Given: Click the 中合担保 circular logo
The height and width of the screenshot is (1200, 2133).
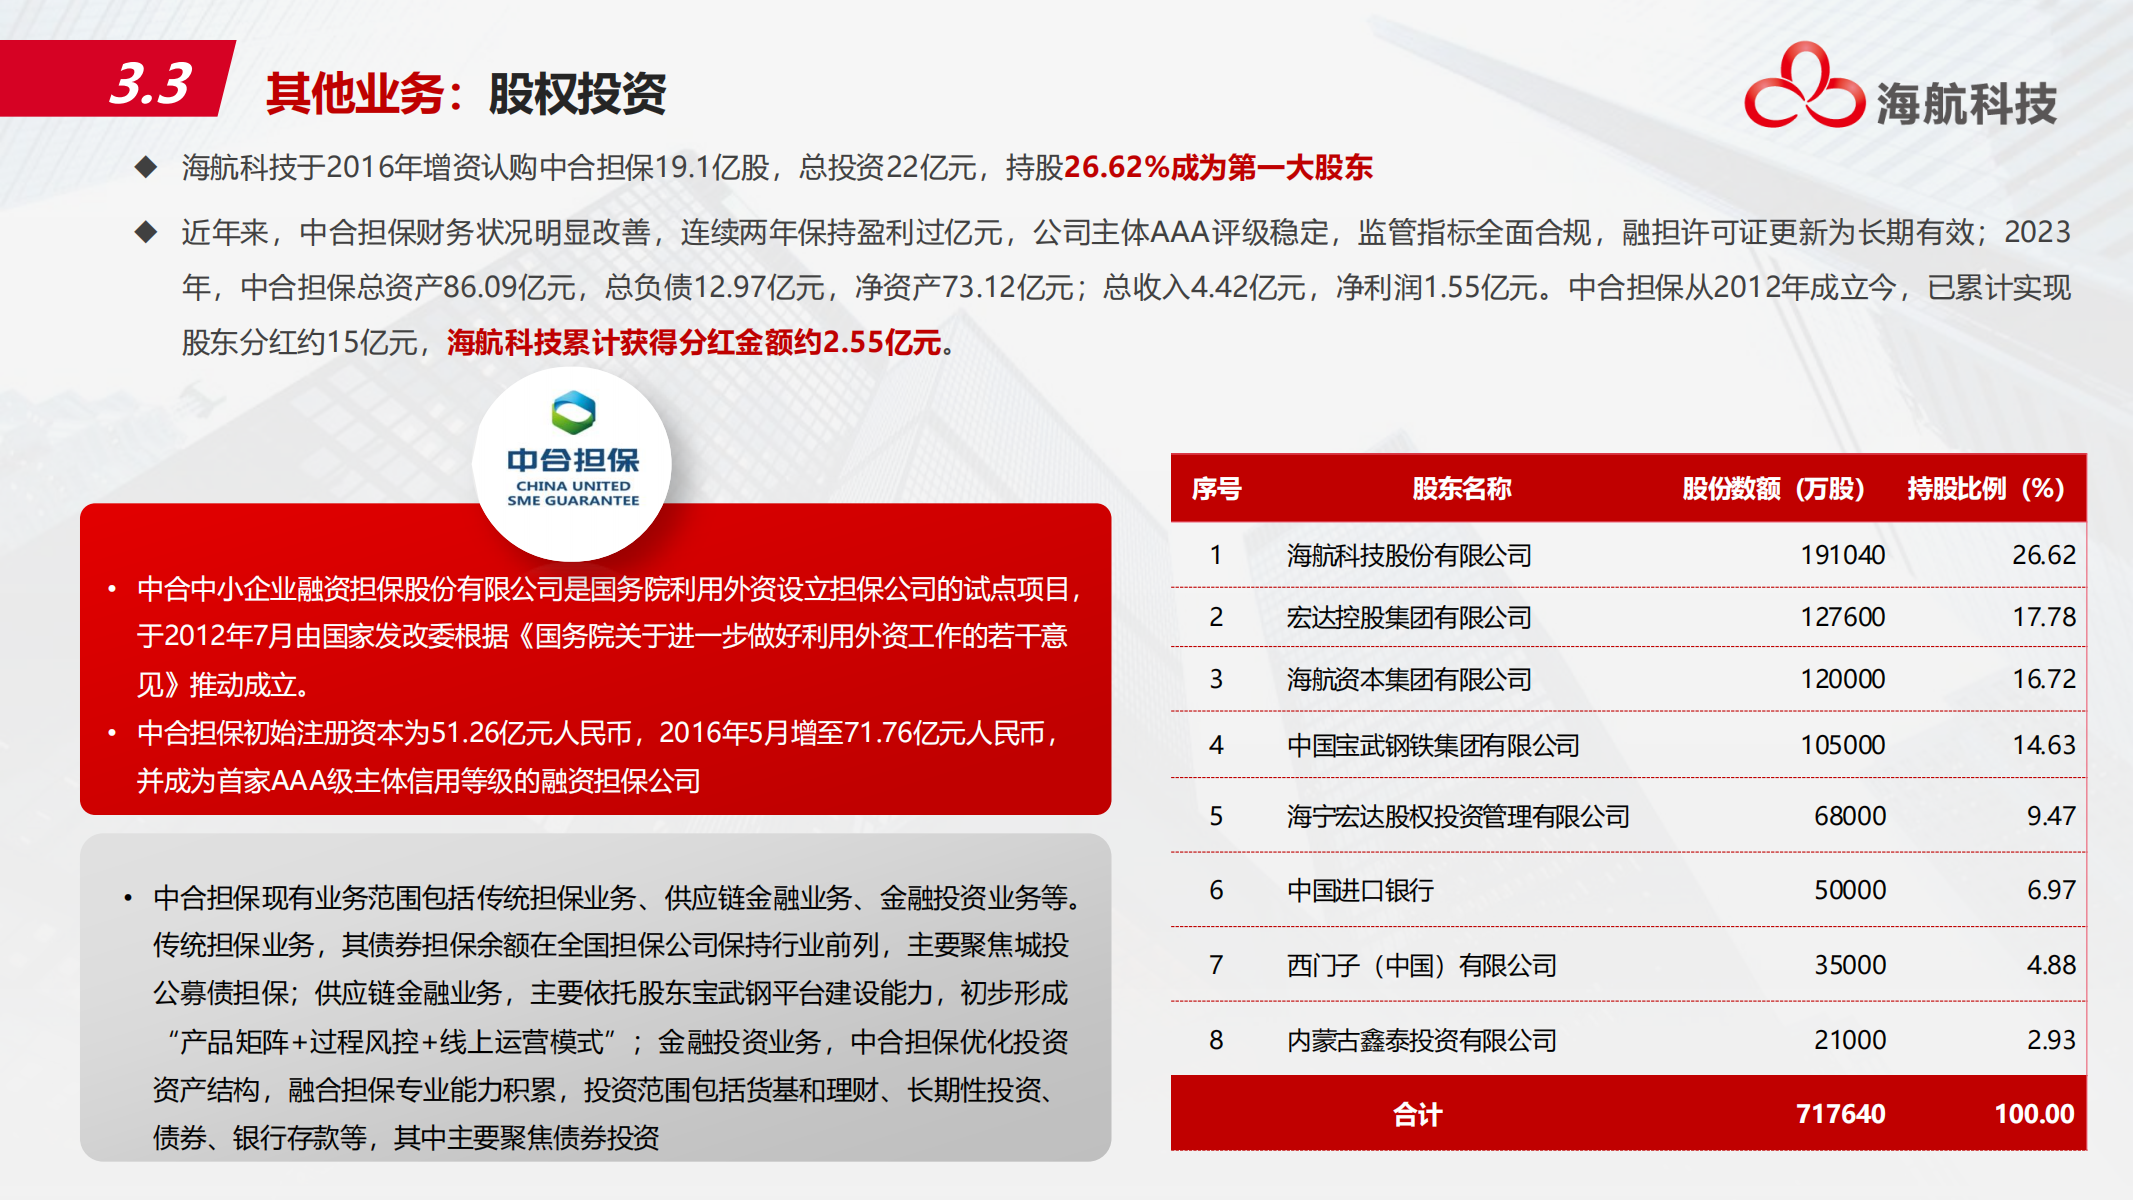Looking at the screenshot, I should 572,464.
